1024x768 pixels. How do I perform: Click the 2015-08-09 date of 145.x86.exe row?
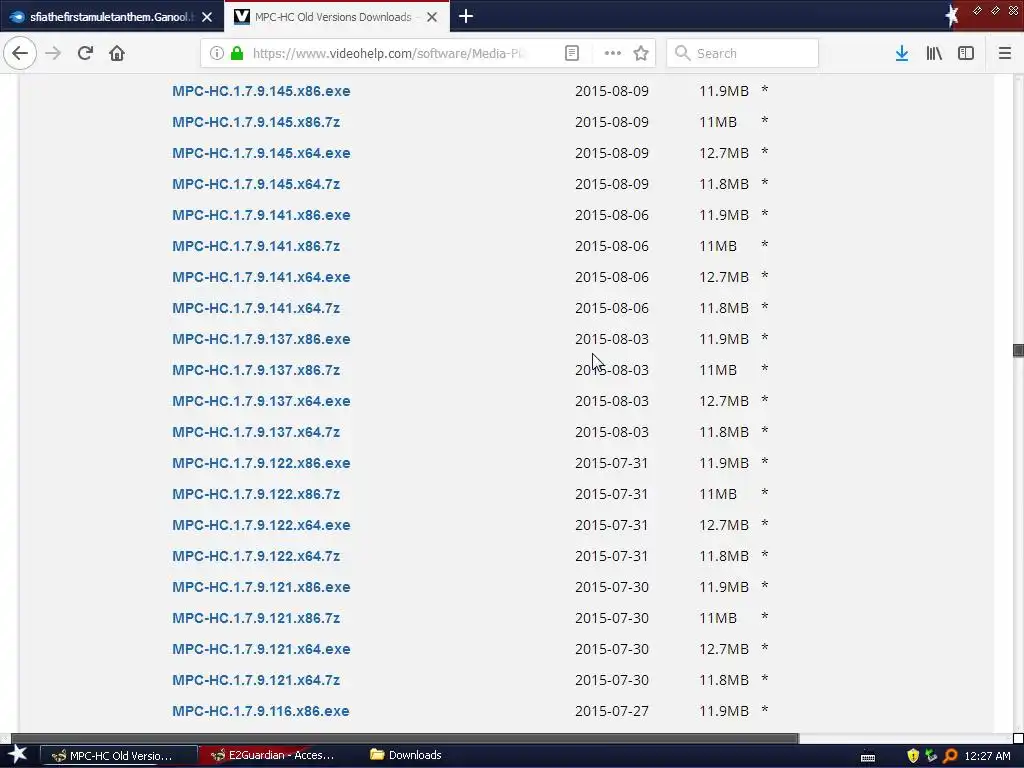click(612, 91)
